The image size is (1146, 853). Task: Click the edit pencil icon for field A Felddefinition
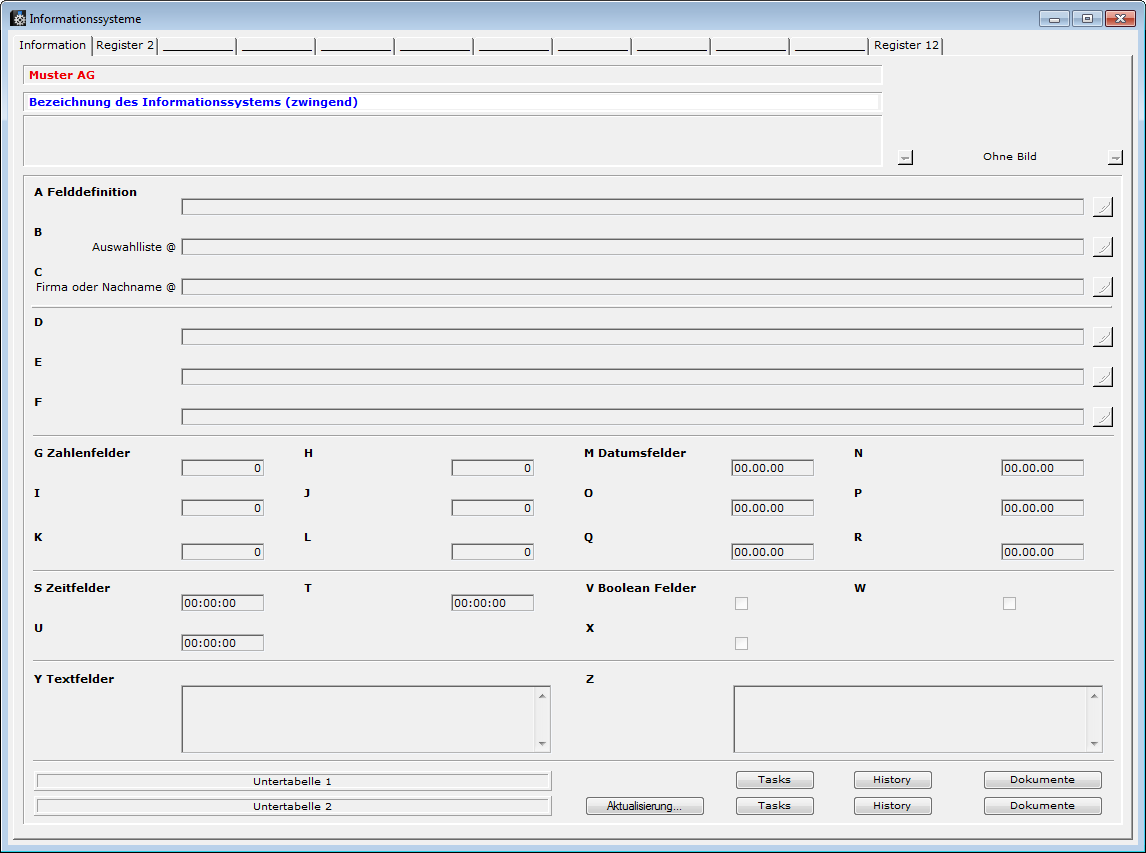1102,207
